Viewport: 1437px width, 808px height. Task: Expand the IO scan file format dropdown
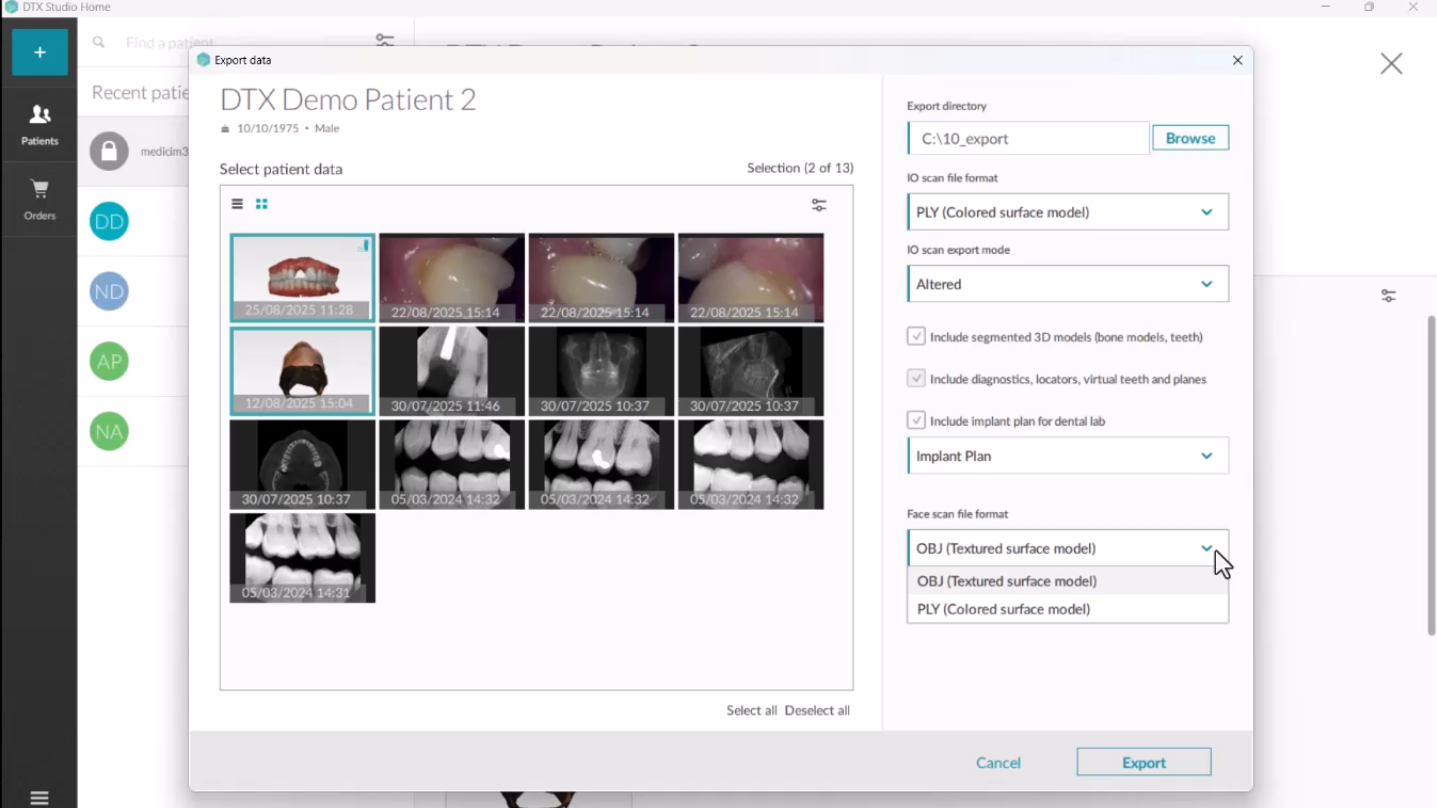1067,212
